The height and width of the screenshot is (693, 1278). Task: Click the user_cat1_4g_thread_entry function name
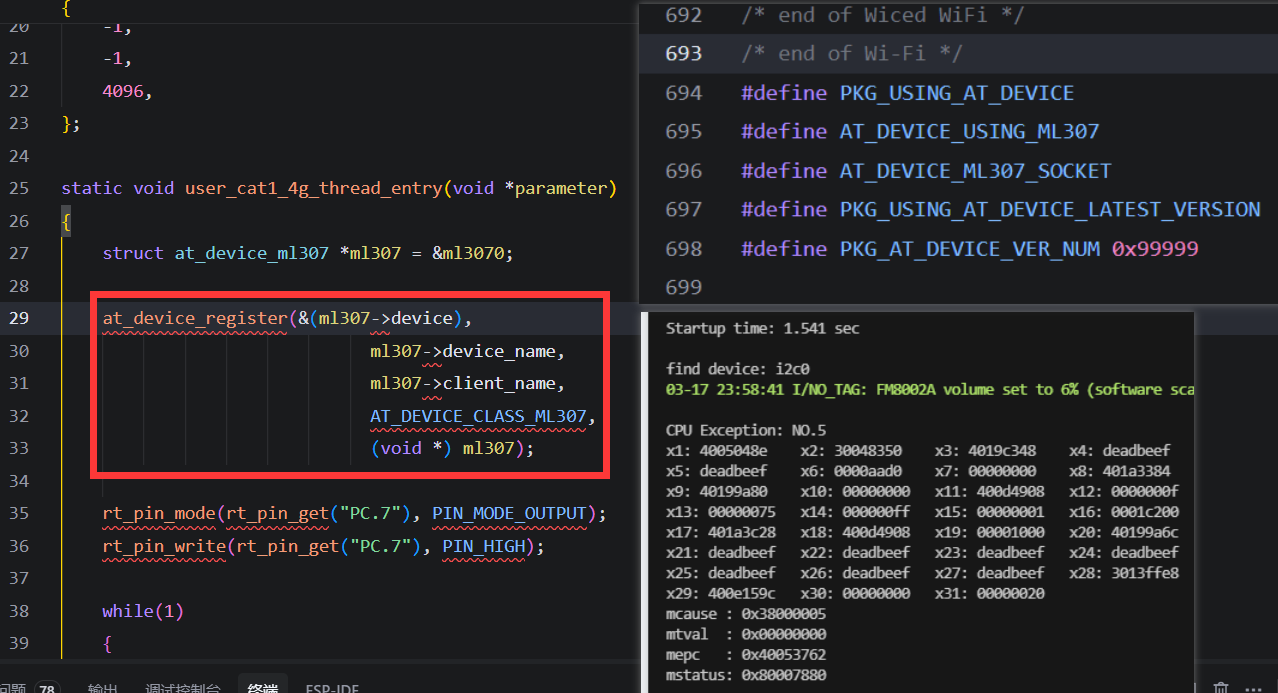point(312,188)
